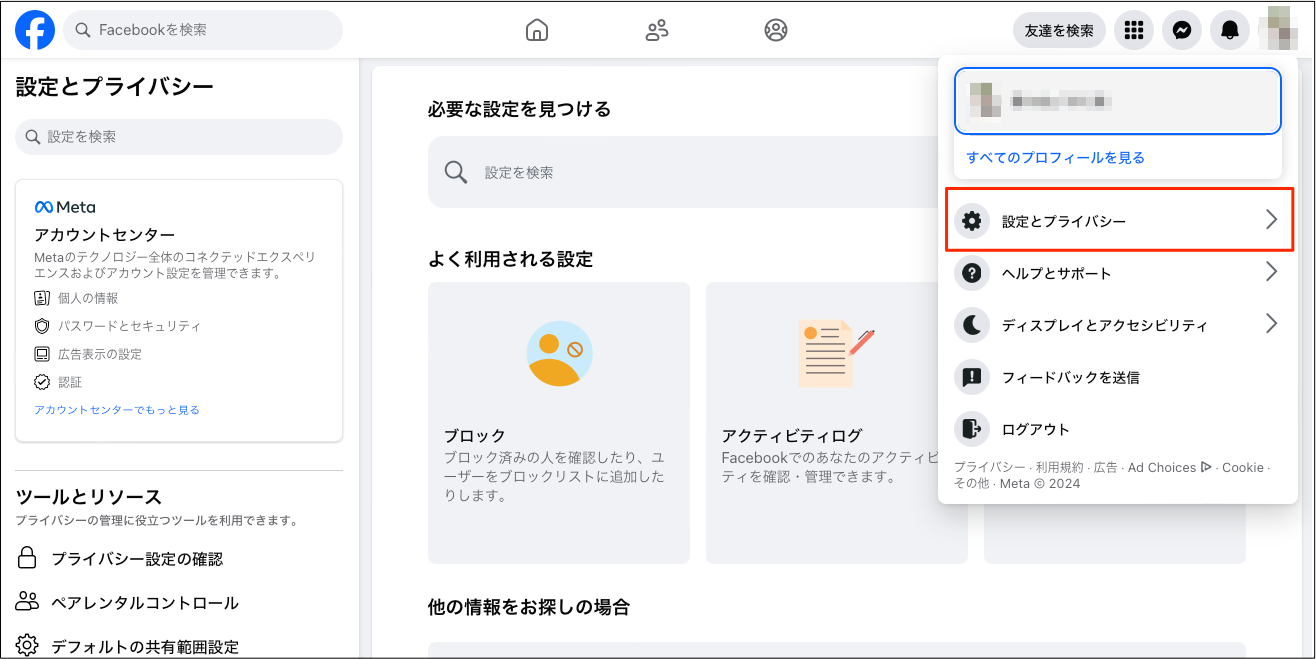Click the checkmark badge icon beside 認証
This screenshot has height=659, width=1316.
coord(42,382)
